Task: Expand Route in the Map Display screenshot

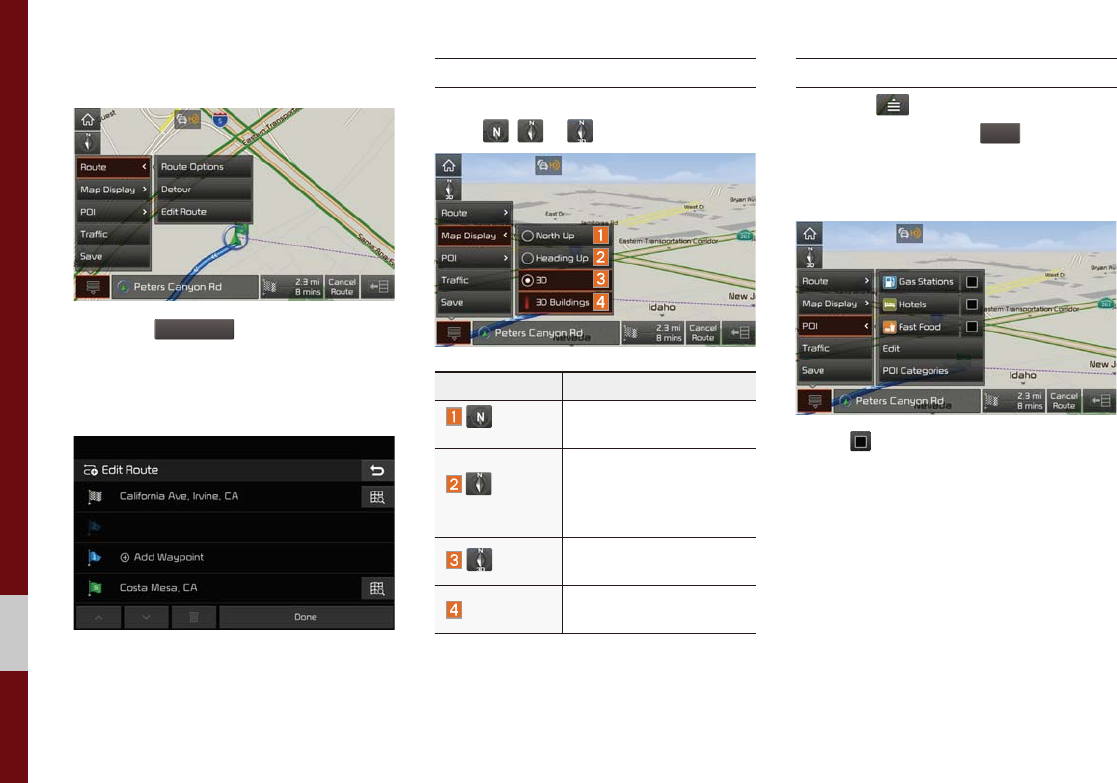Action: coord(474,213)
